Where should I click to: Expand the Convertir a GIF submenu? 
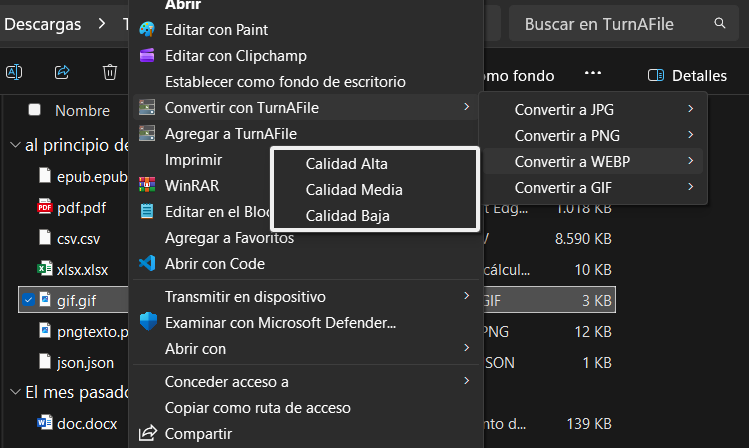click(x=600, y=187)
